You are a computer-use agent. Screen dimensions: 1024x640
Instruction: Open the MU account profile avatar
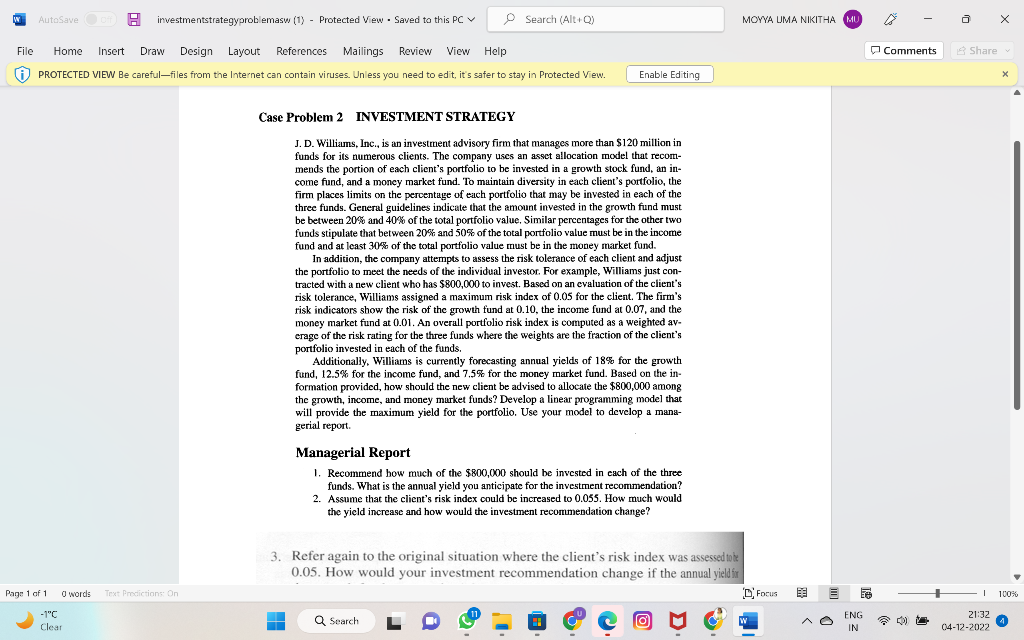(x=852, y=20)
